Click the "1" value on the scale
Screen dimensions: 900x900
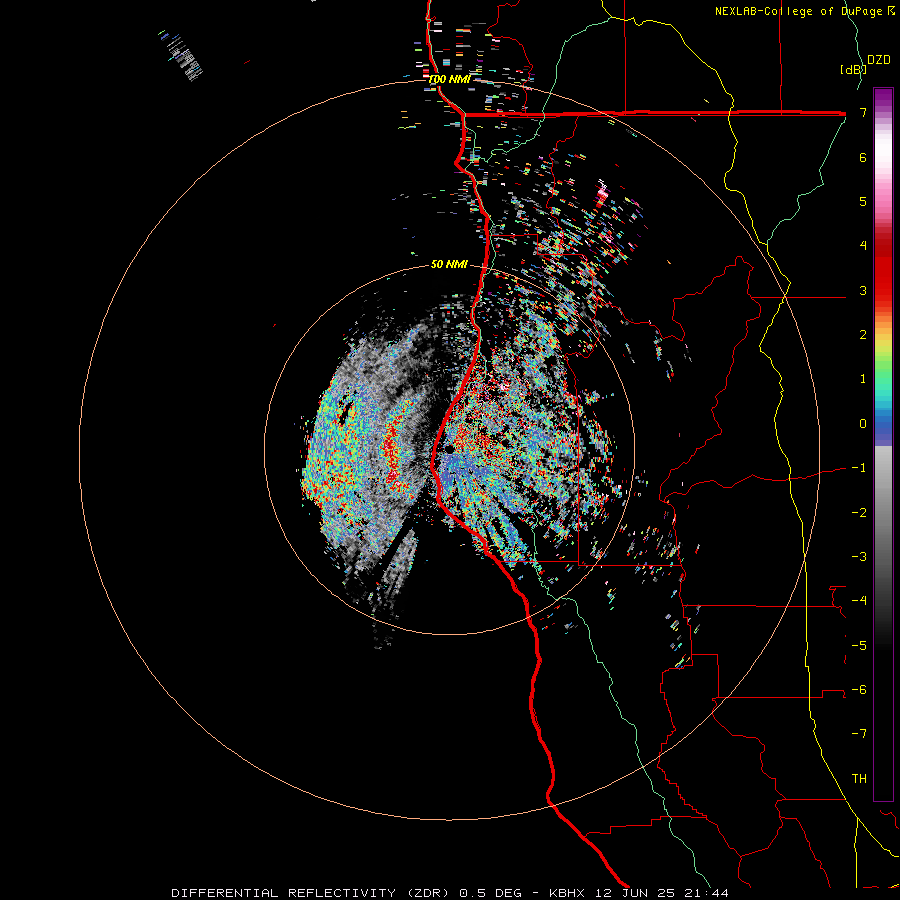(863, 379)
